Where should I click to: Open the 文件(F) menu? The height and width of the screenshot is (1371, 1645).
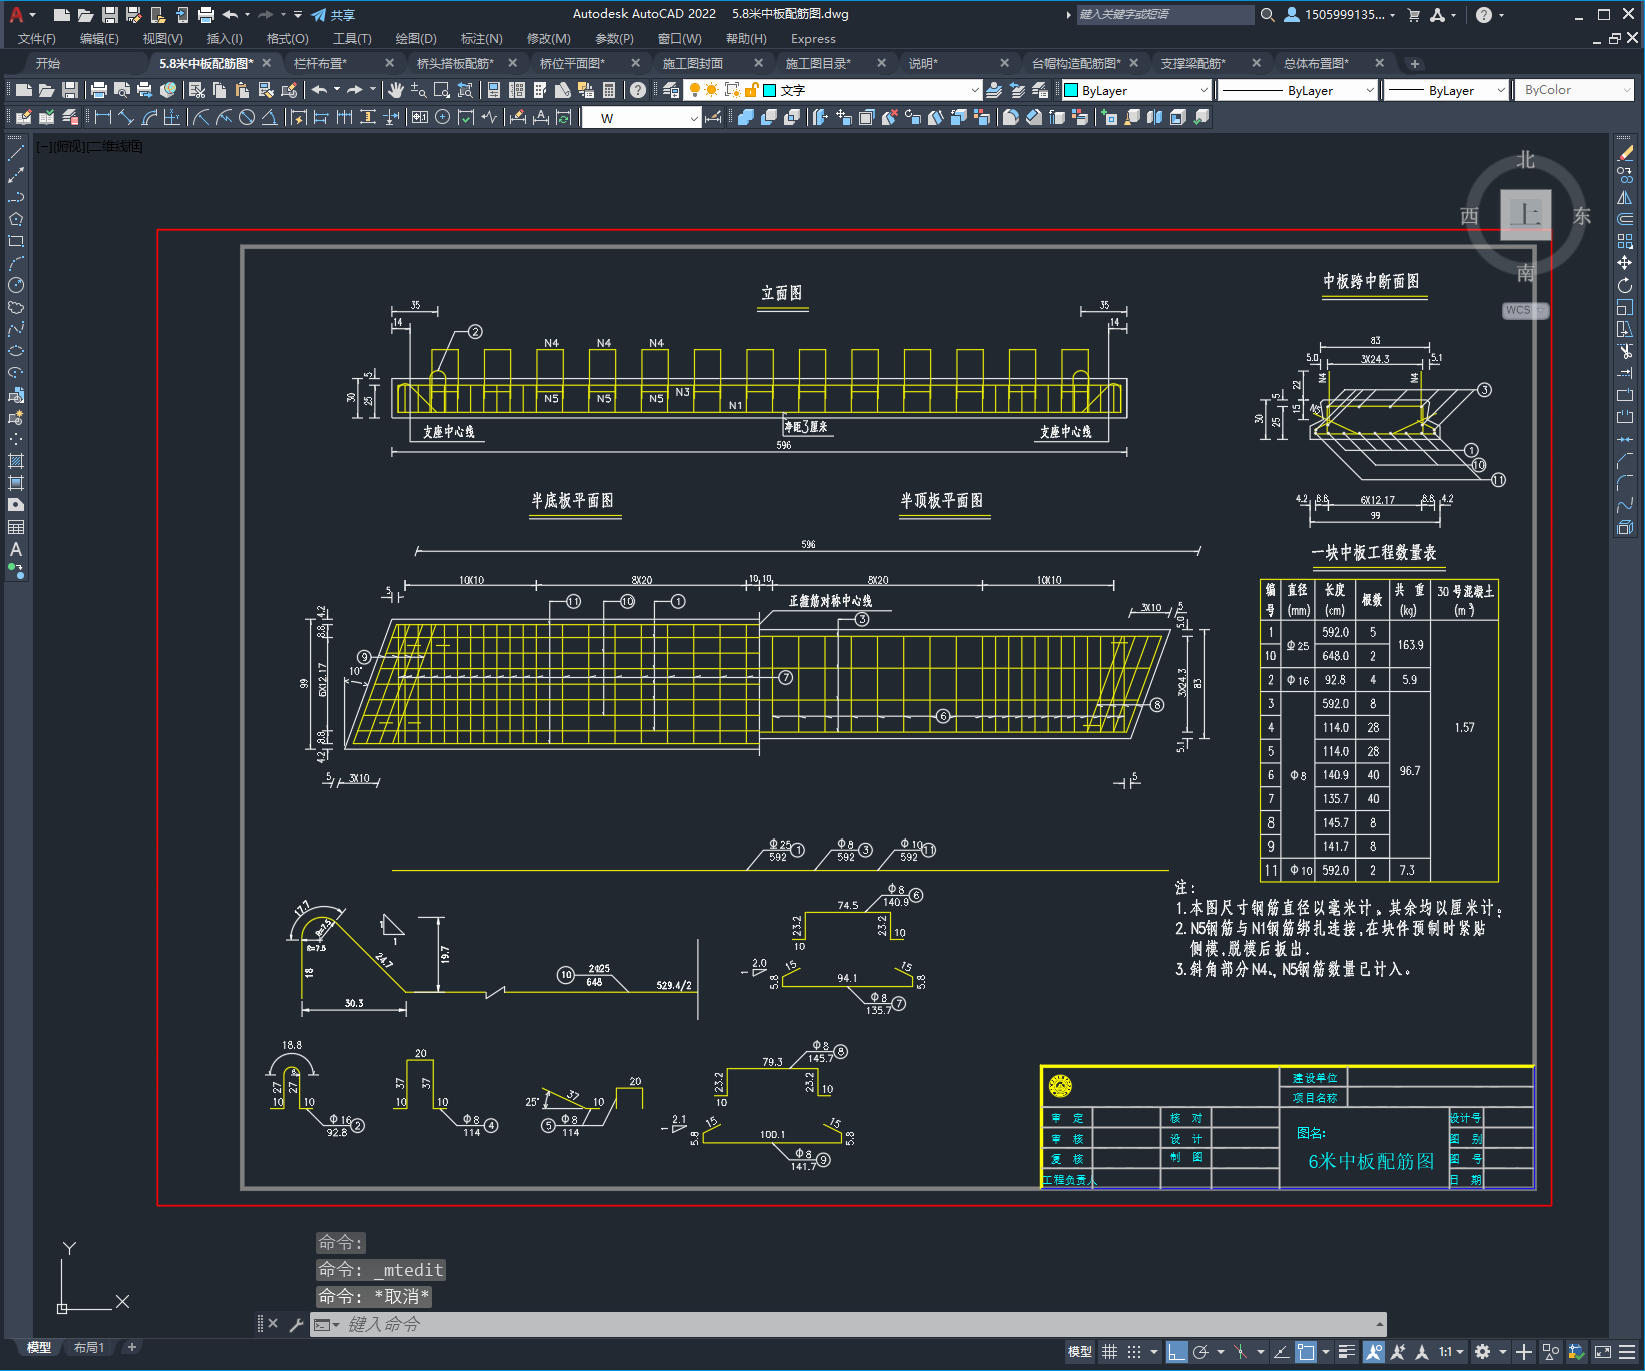[37, 39]
